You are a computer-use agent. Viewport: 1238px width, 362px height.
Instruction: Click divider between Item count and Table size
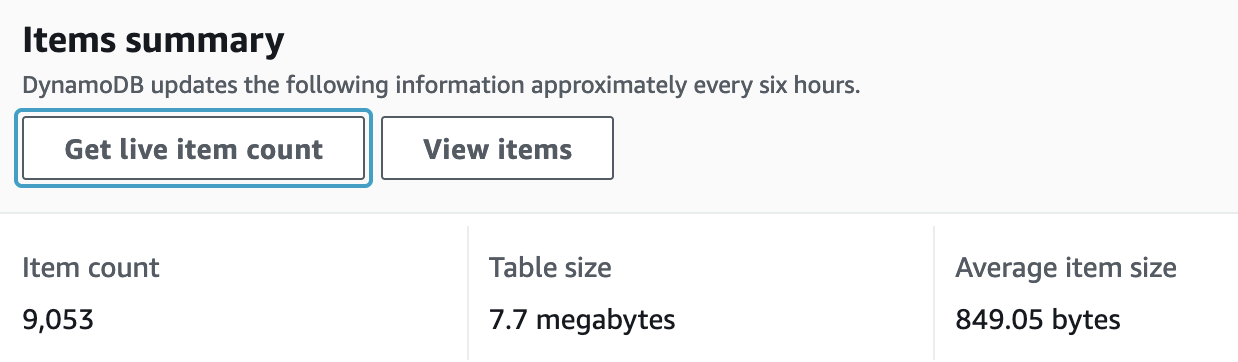coord(468,292)
